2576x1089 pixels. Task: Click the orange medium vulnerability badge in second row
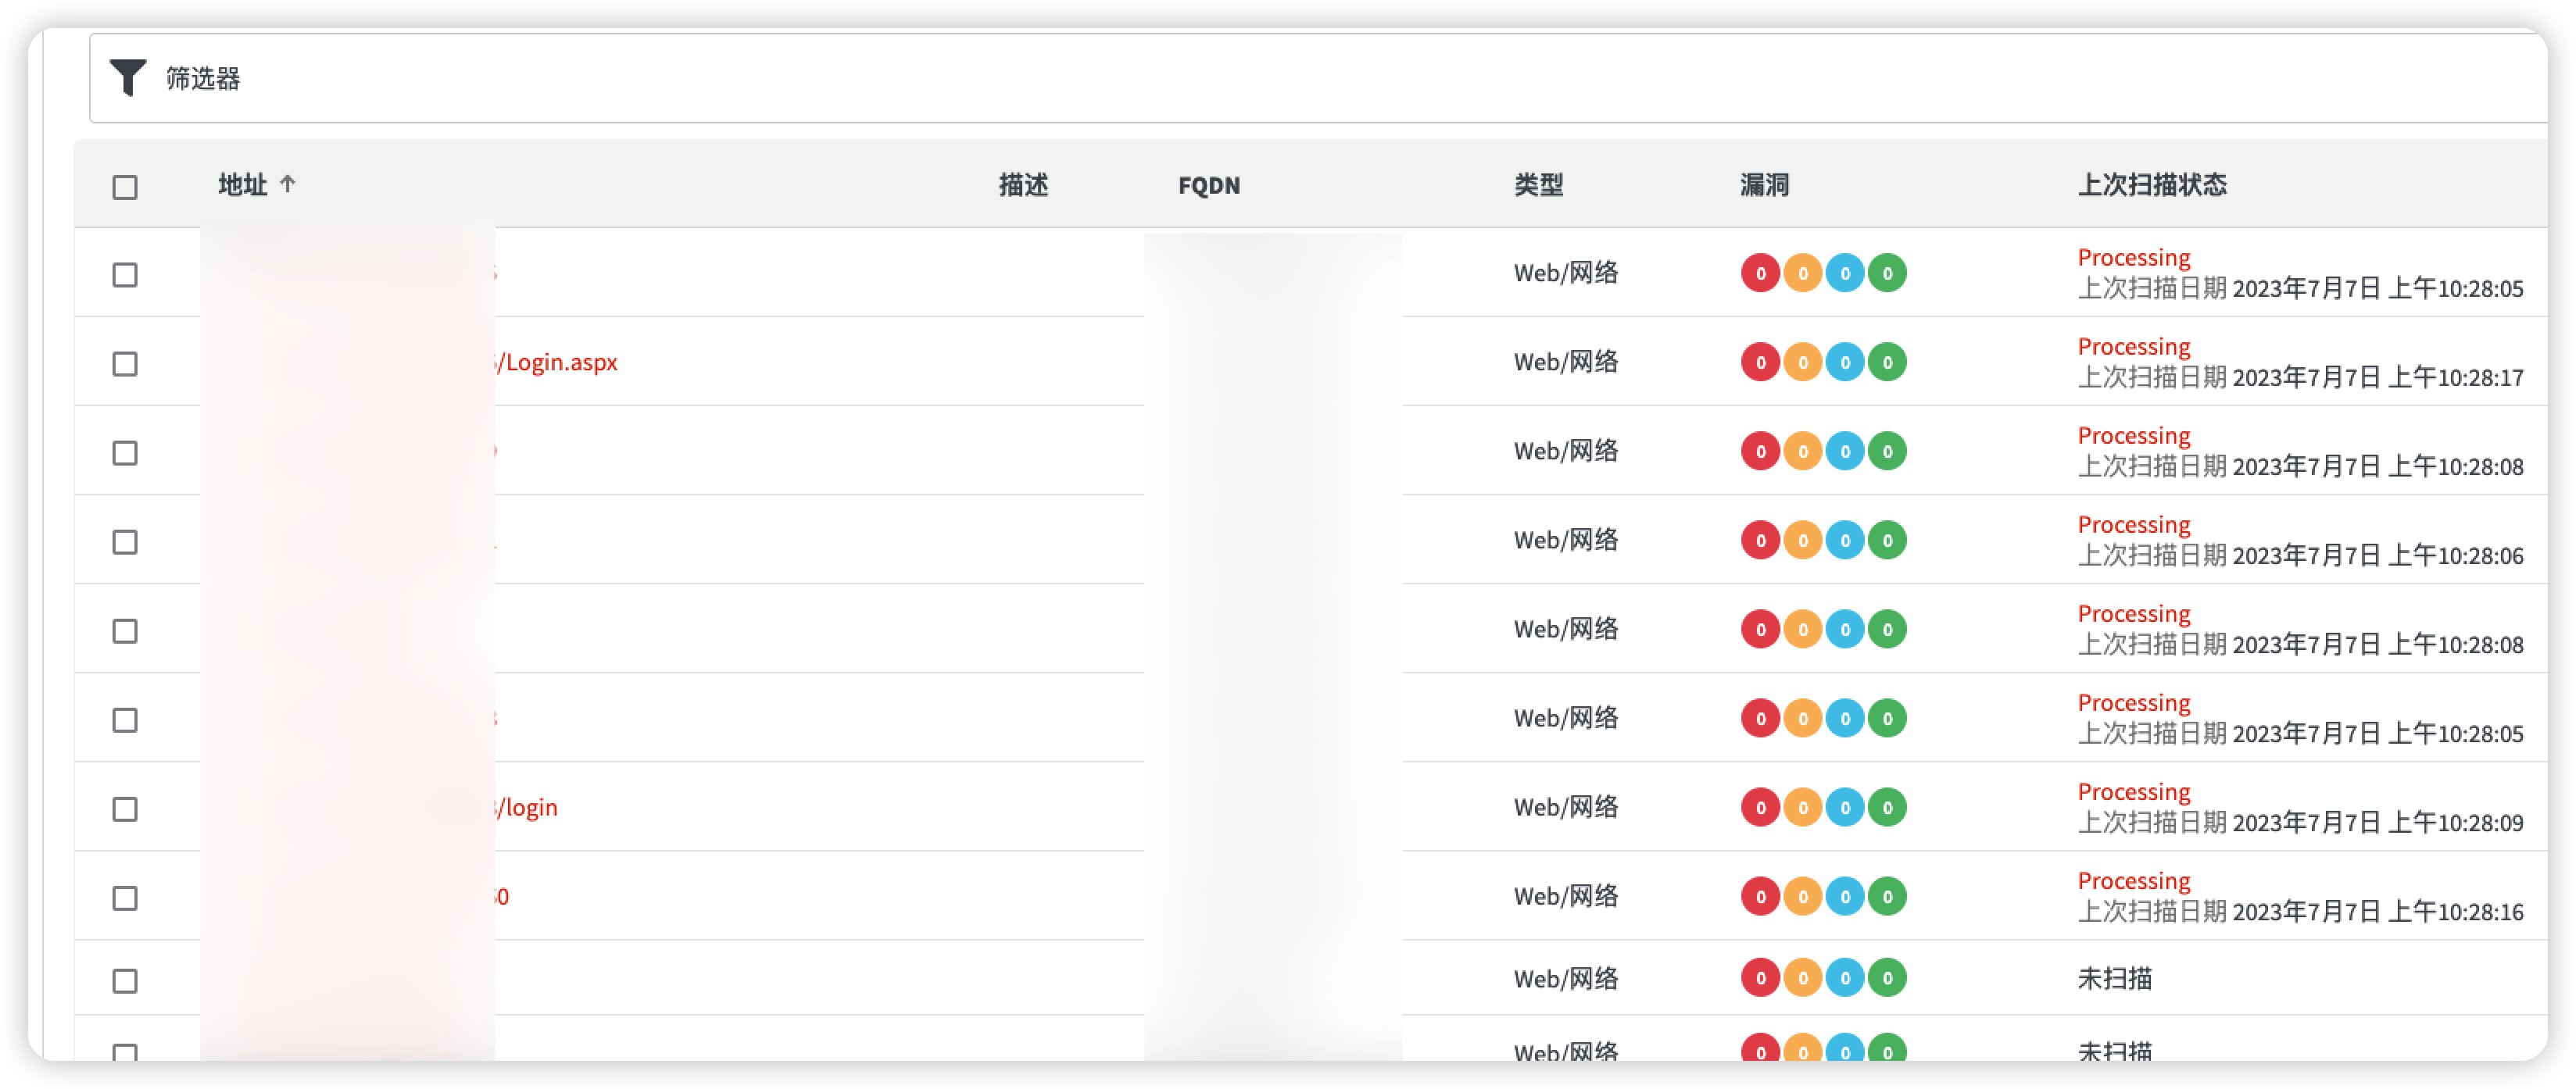click(x=1802, y=362)
